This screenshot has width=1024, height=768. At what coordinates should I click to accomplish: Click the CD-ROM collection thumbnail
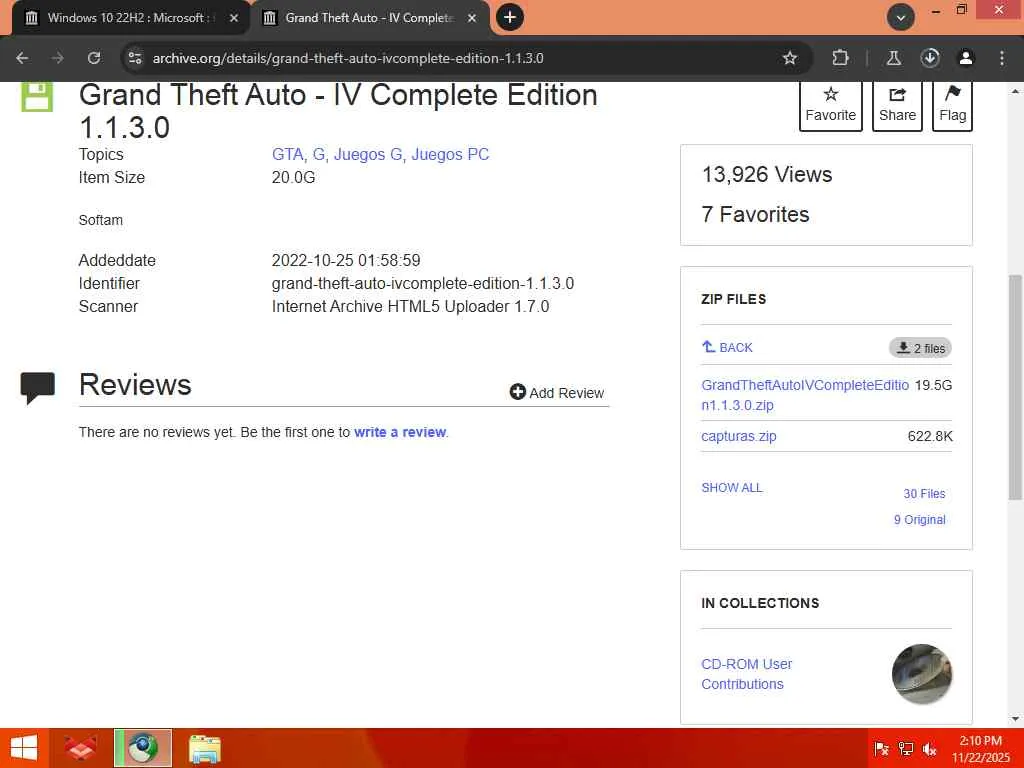(921, 674)
